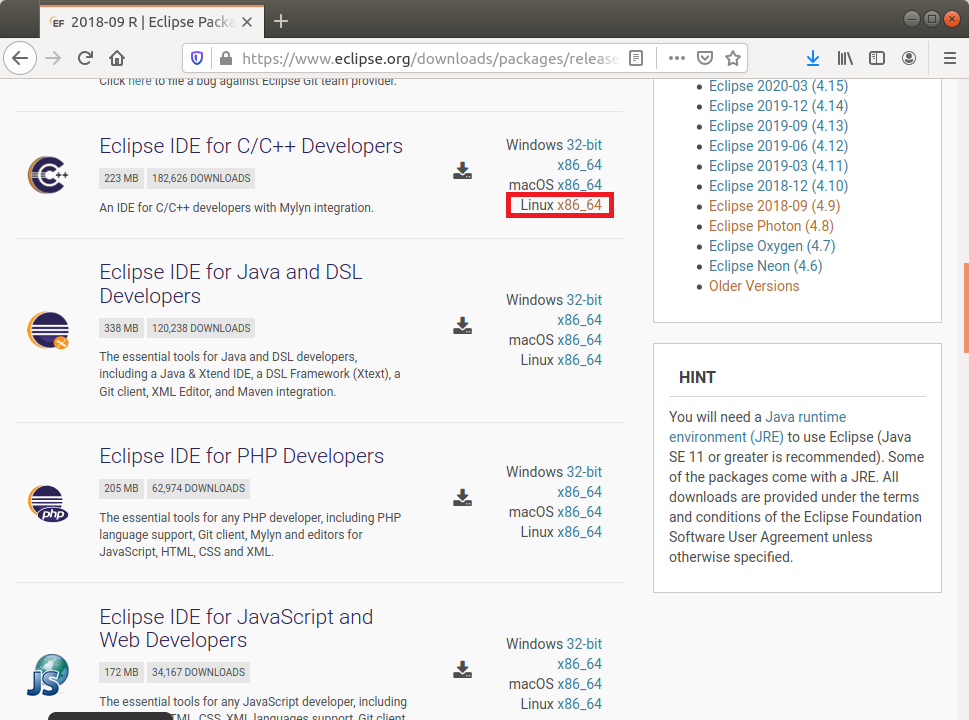969x720 pixels.
Task: Download C/C++ Linux x86_64 build
Action: tap(579, 205)
